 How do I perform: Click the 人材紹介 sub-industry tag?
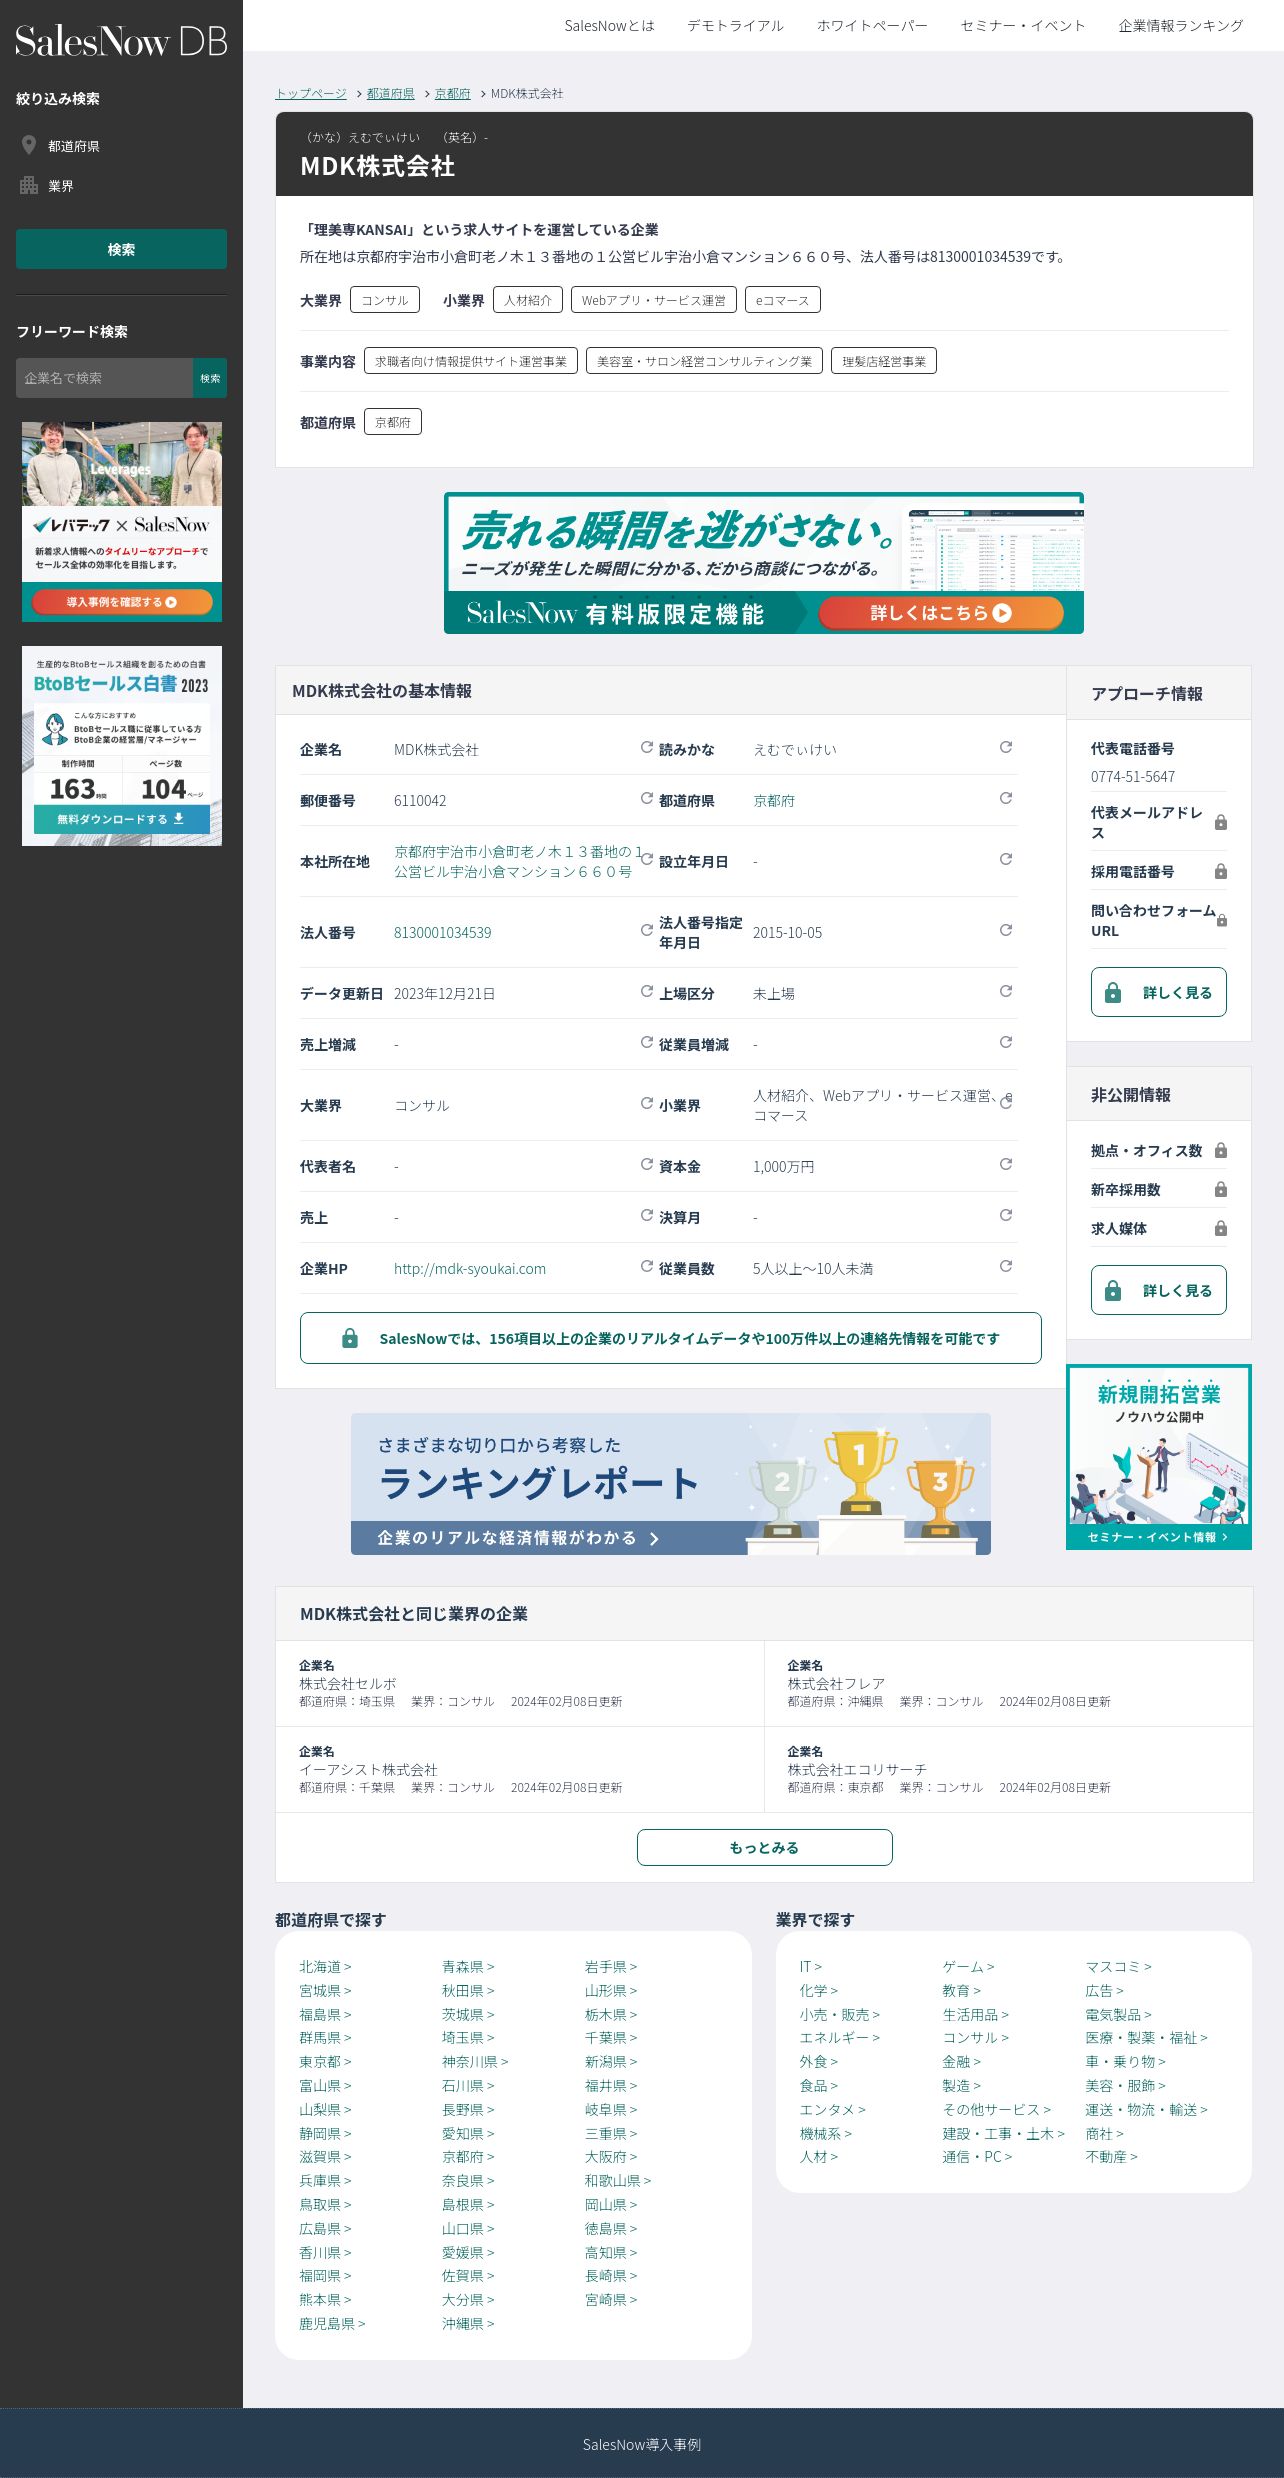[x=528, y=300]
